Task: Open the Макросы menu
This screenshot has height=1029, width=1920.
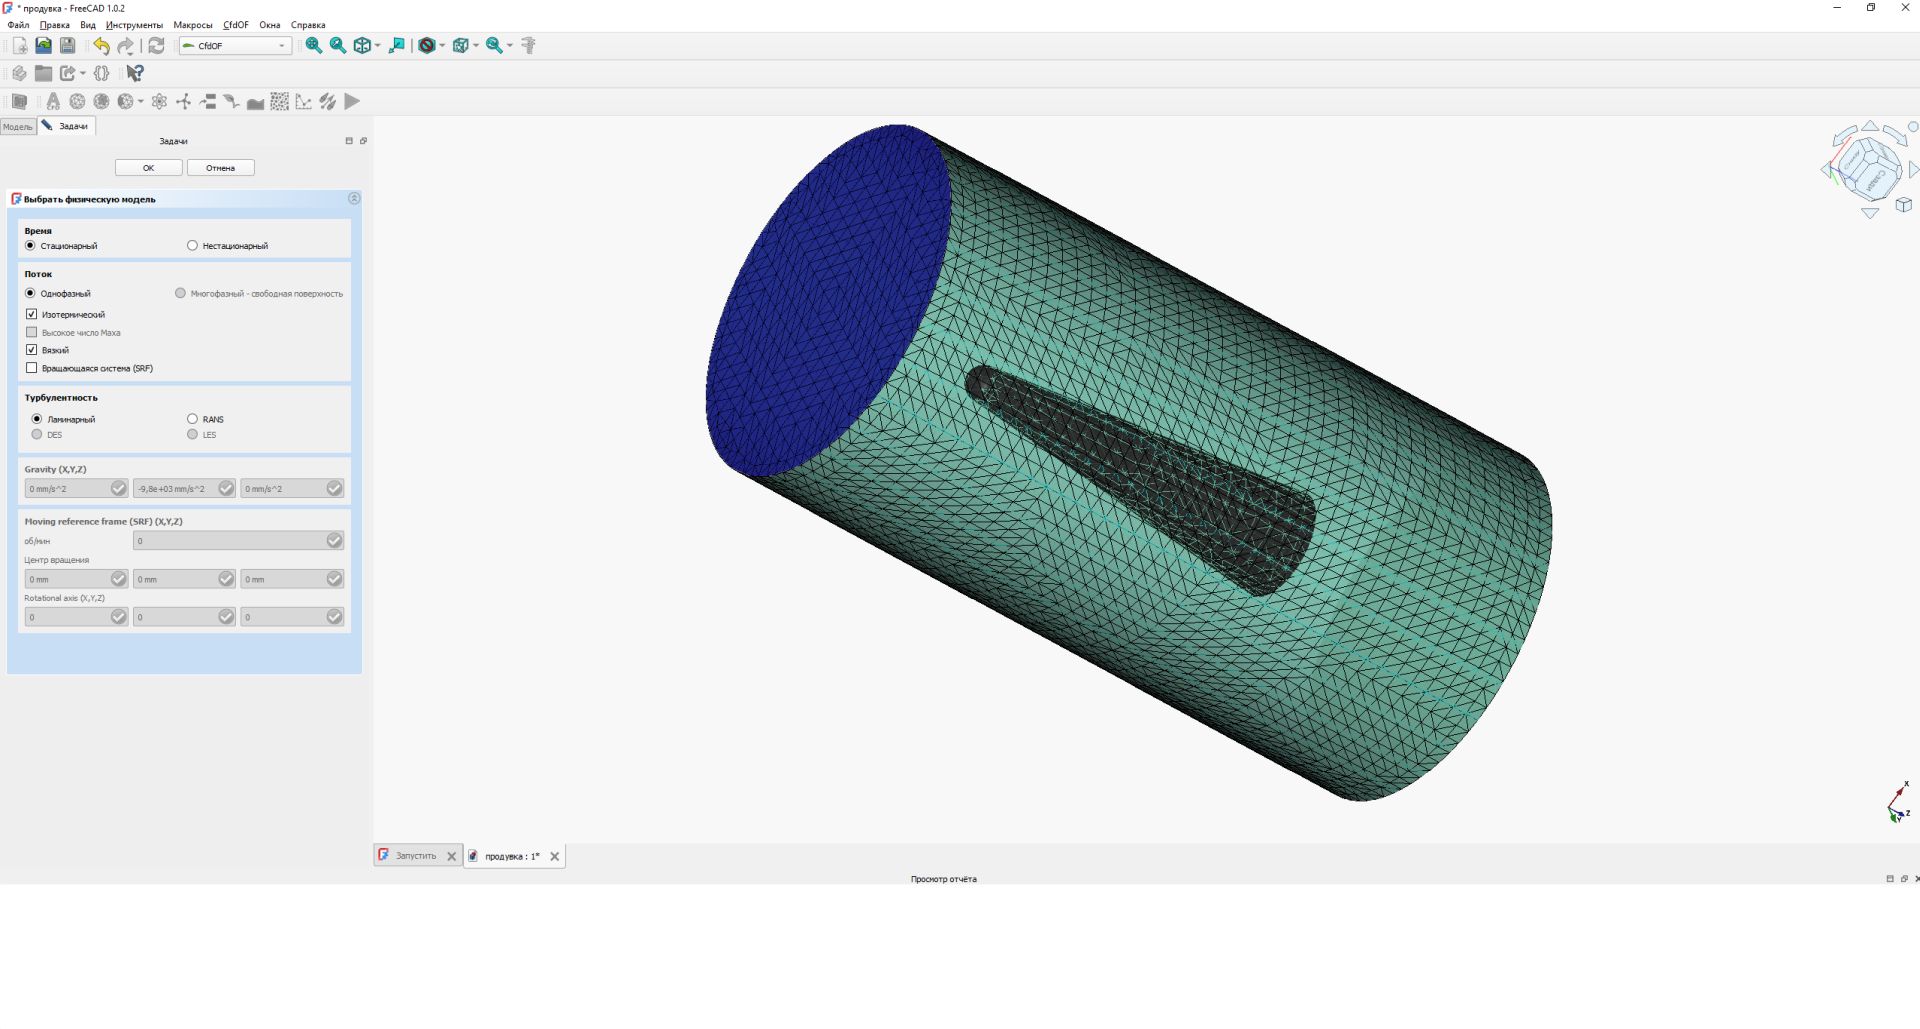Action: [193, 24]
